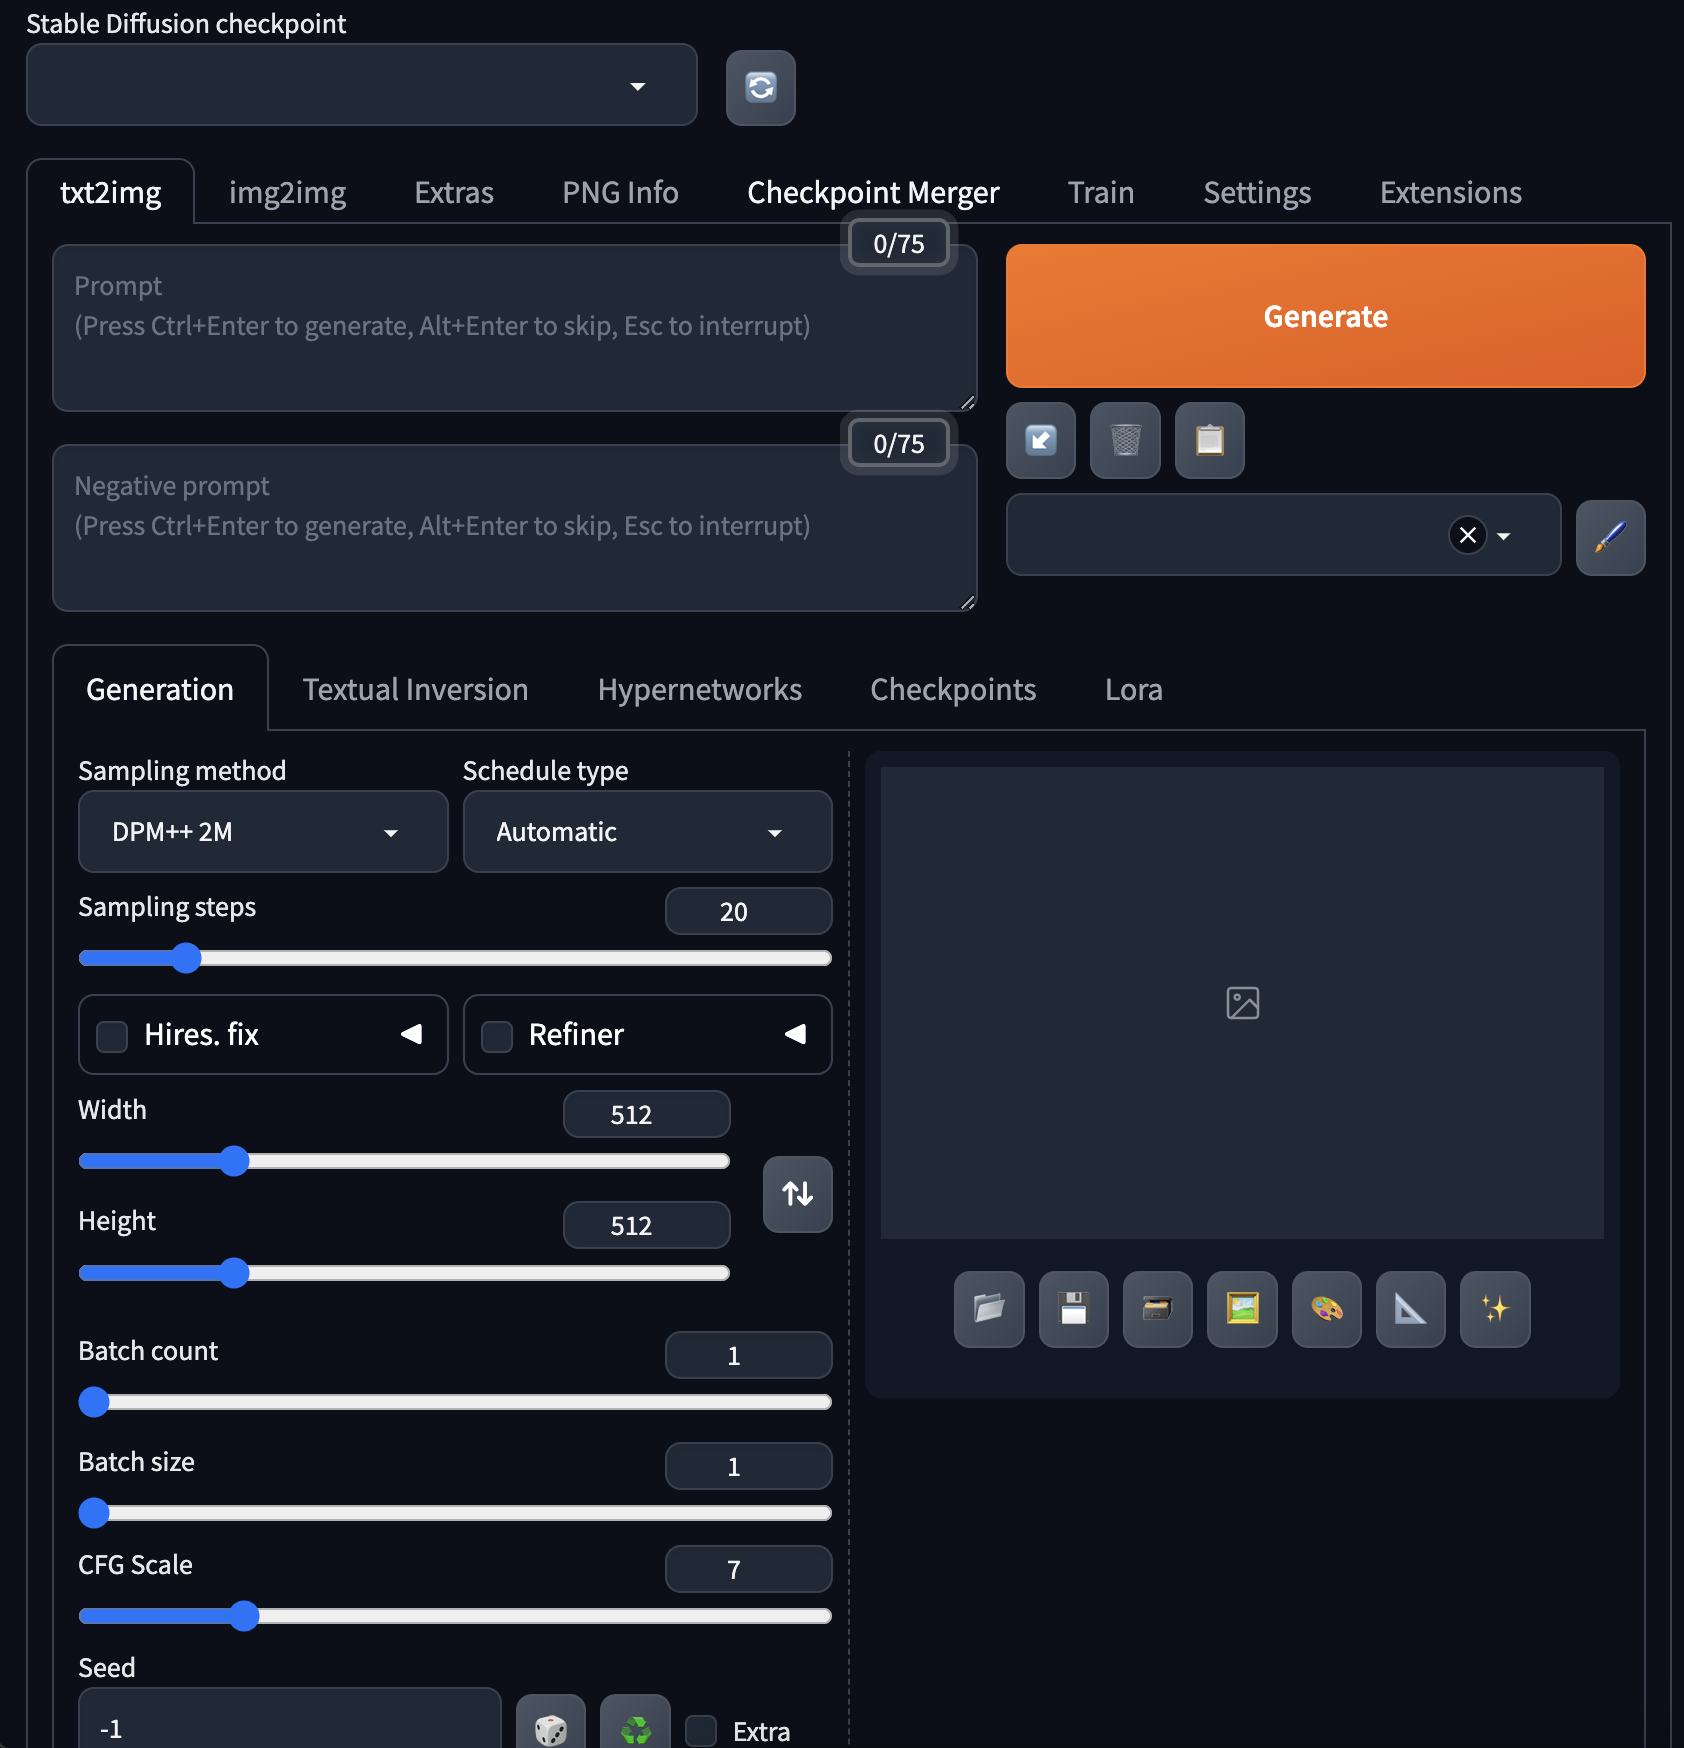The image size is (1684, 1748).
Task: Click the Width value field
Action: click(x=646, y=1114)
